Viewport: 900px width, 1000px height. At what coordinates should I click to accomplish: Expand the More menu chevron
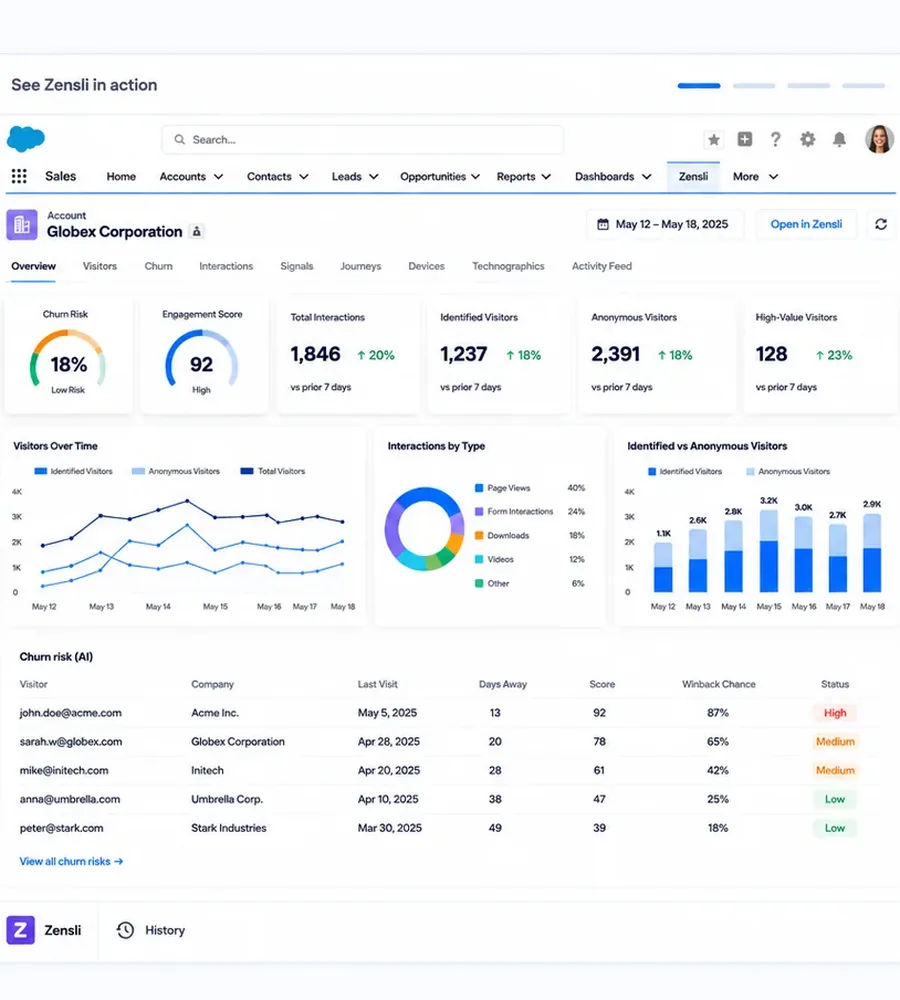click(x=773, y=177)
